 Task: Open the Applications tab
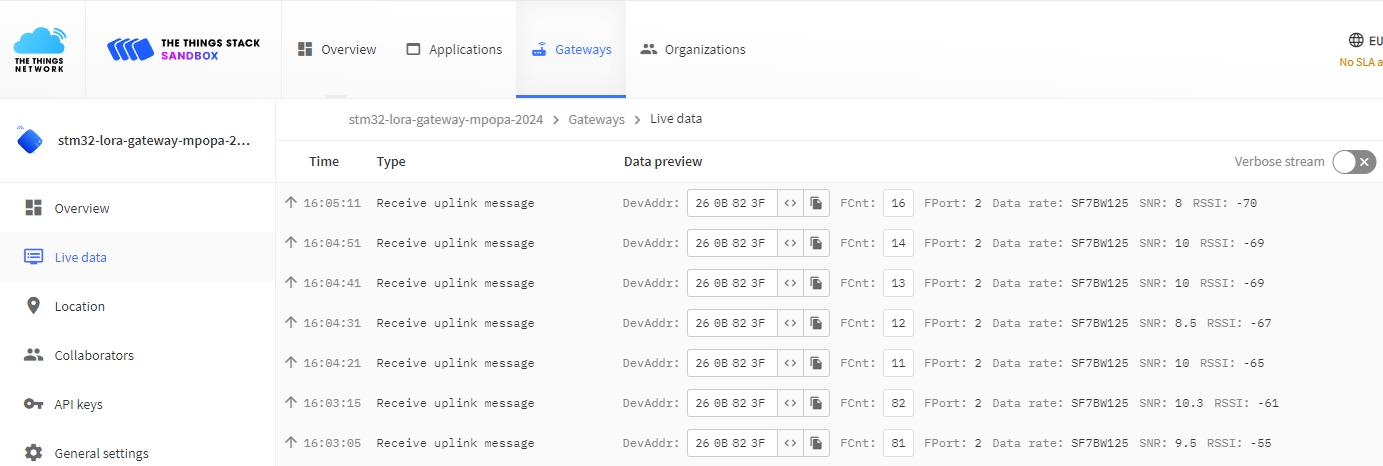454,49
